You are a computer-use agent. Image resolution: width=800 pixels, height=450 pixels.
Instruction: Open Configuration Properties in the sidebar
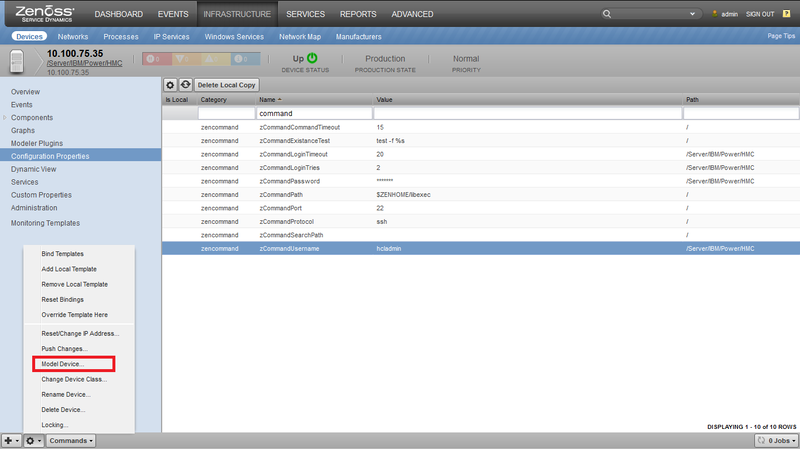pos(81,156)
